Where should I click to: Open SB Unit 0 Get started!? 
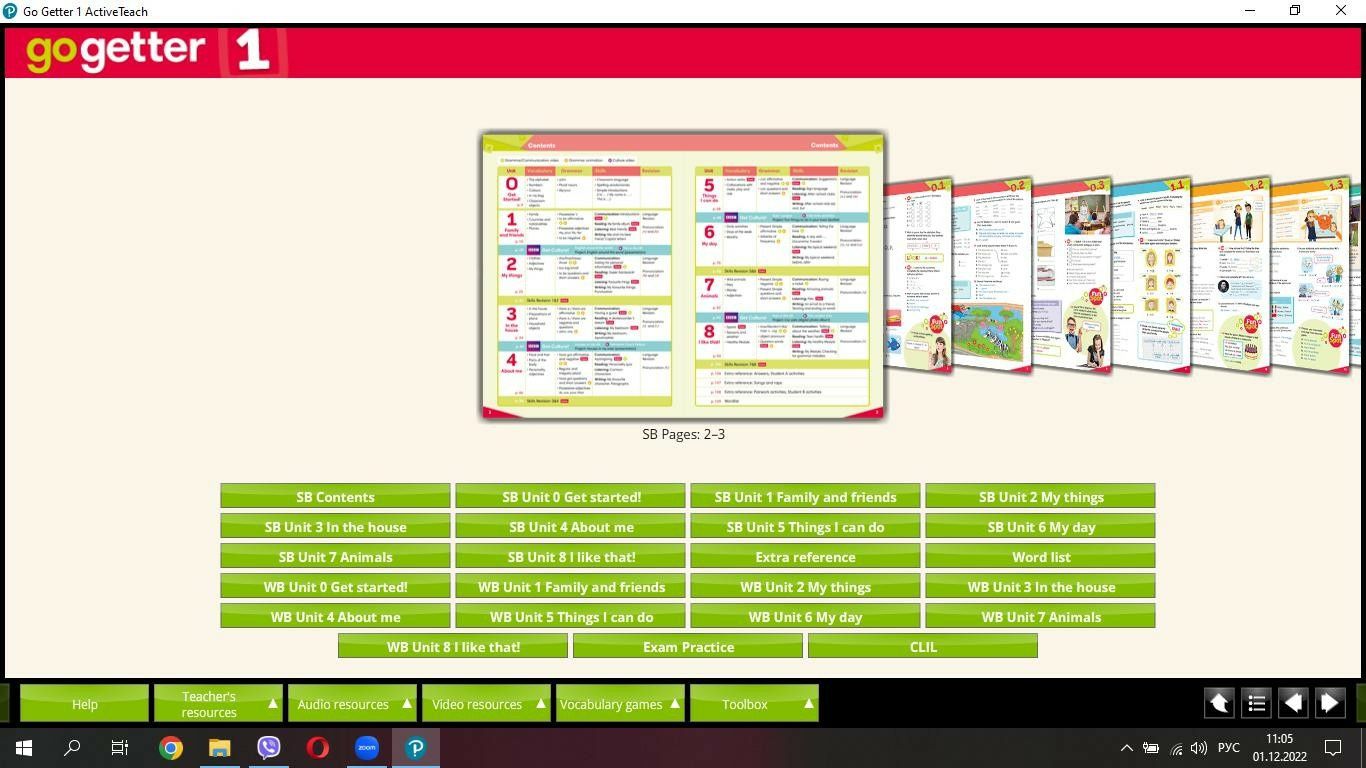click(x=571, y=496)
